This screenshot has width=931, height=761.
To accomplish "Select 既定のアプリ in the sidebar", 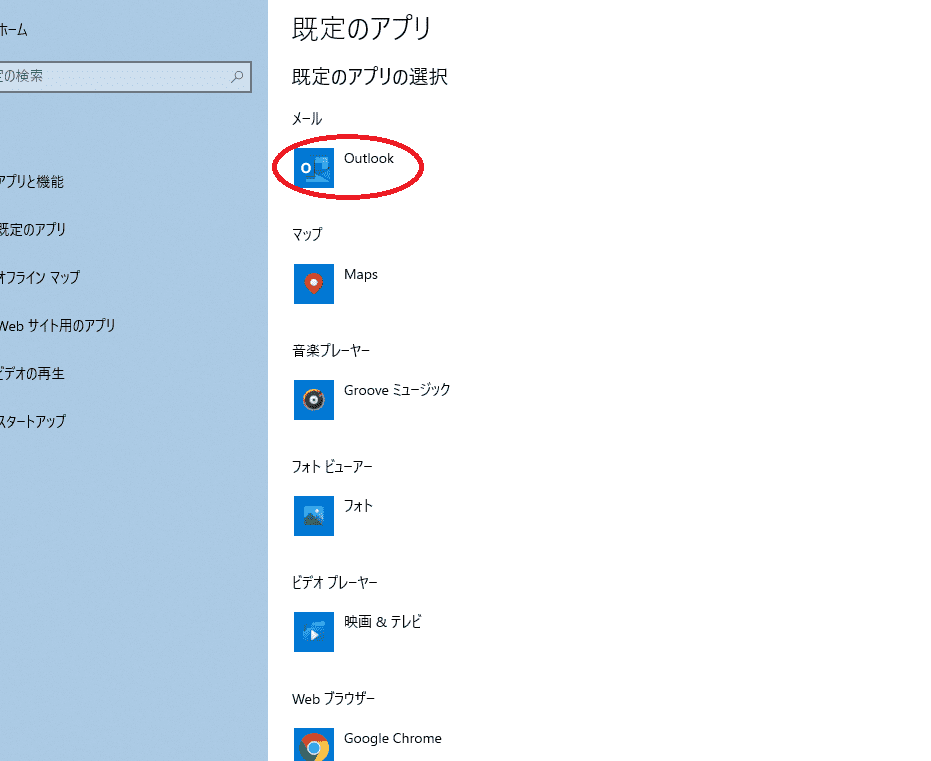I will coord(33,230).
